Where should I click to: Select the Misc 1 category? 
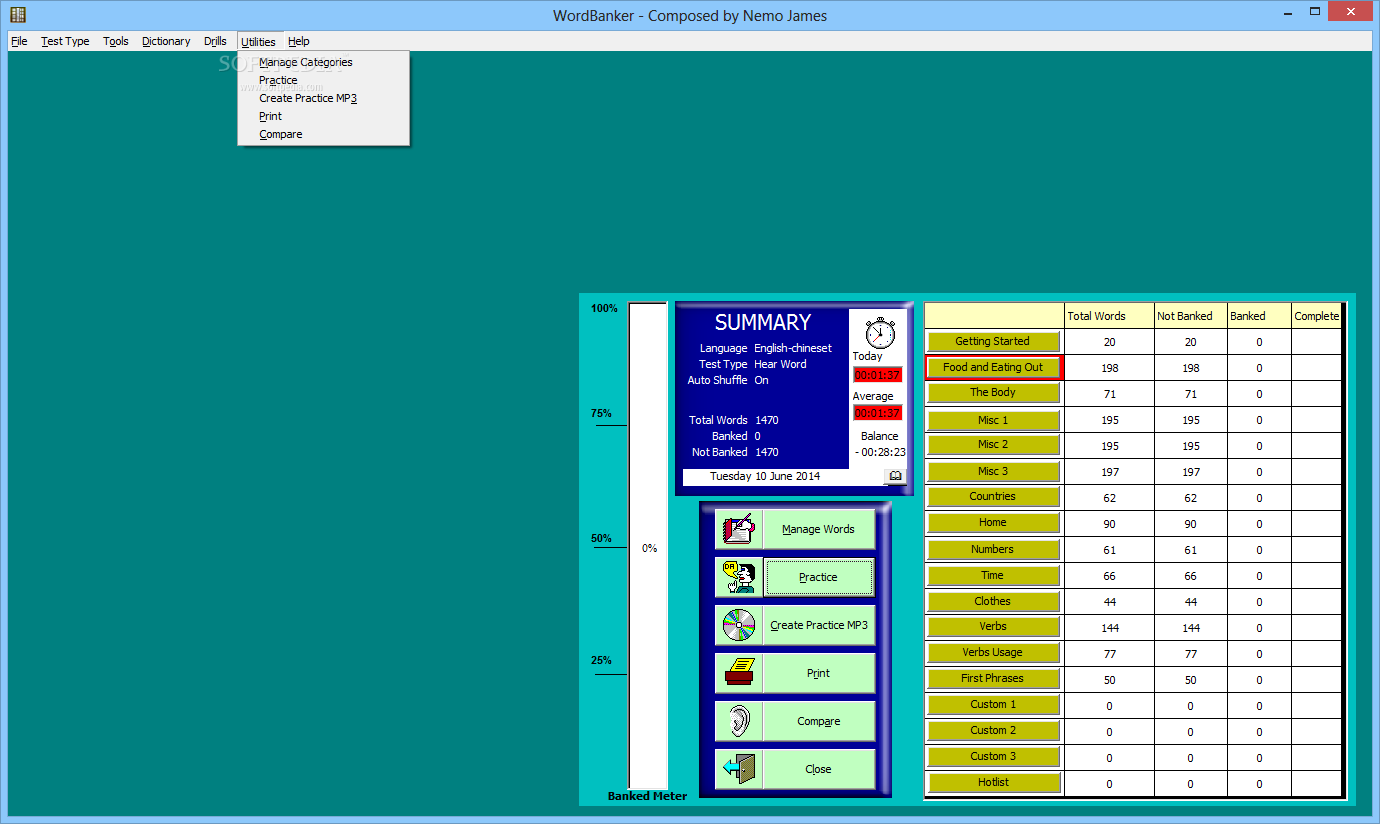click(x=993, y=420)
